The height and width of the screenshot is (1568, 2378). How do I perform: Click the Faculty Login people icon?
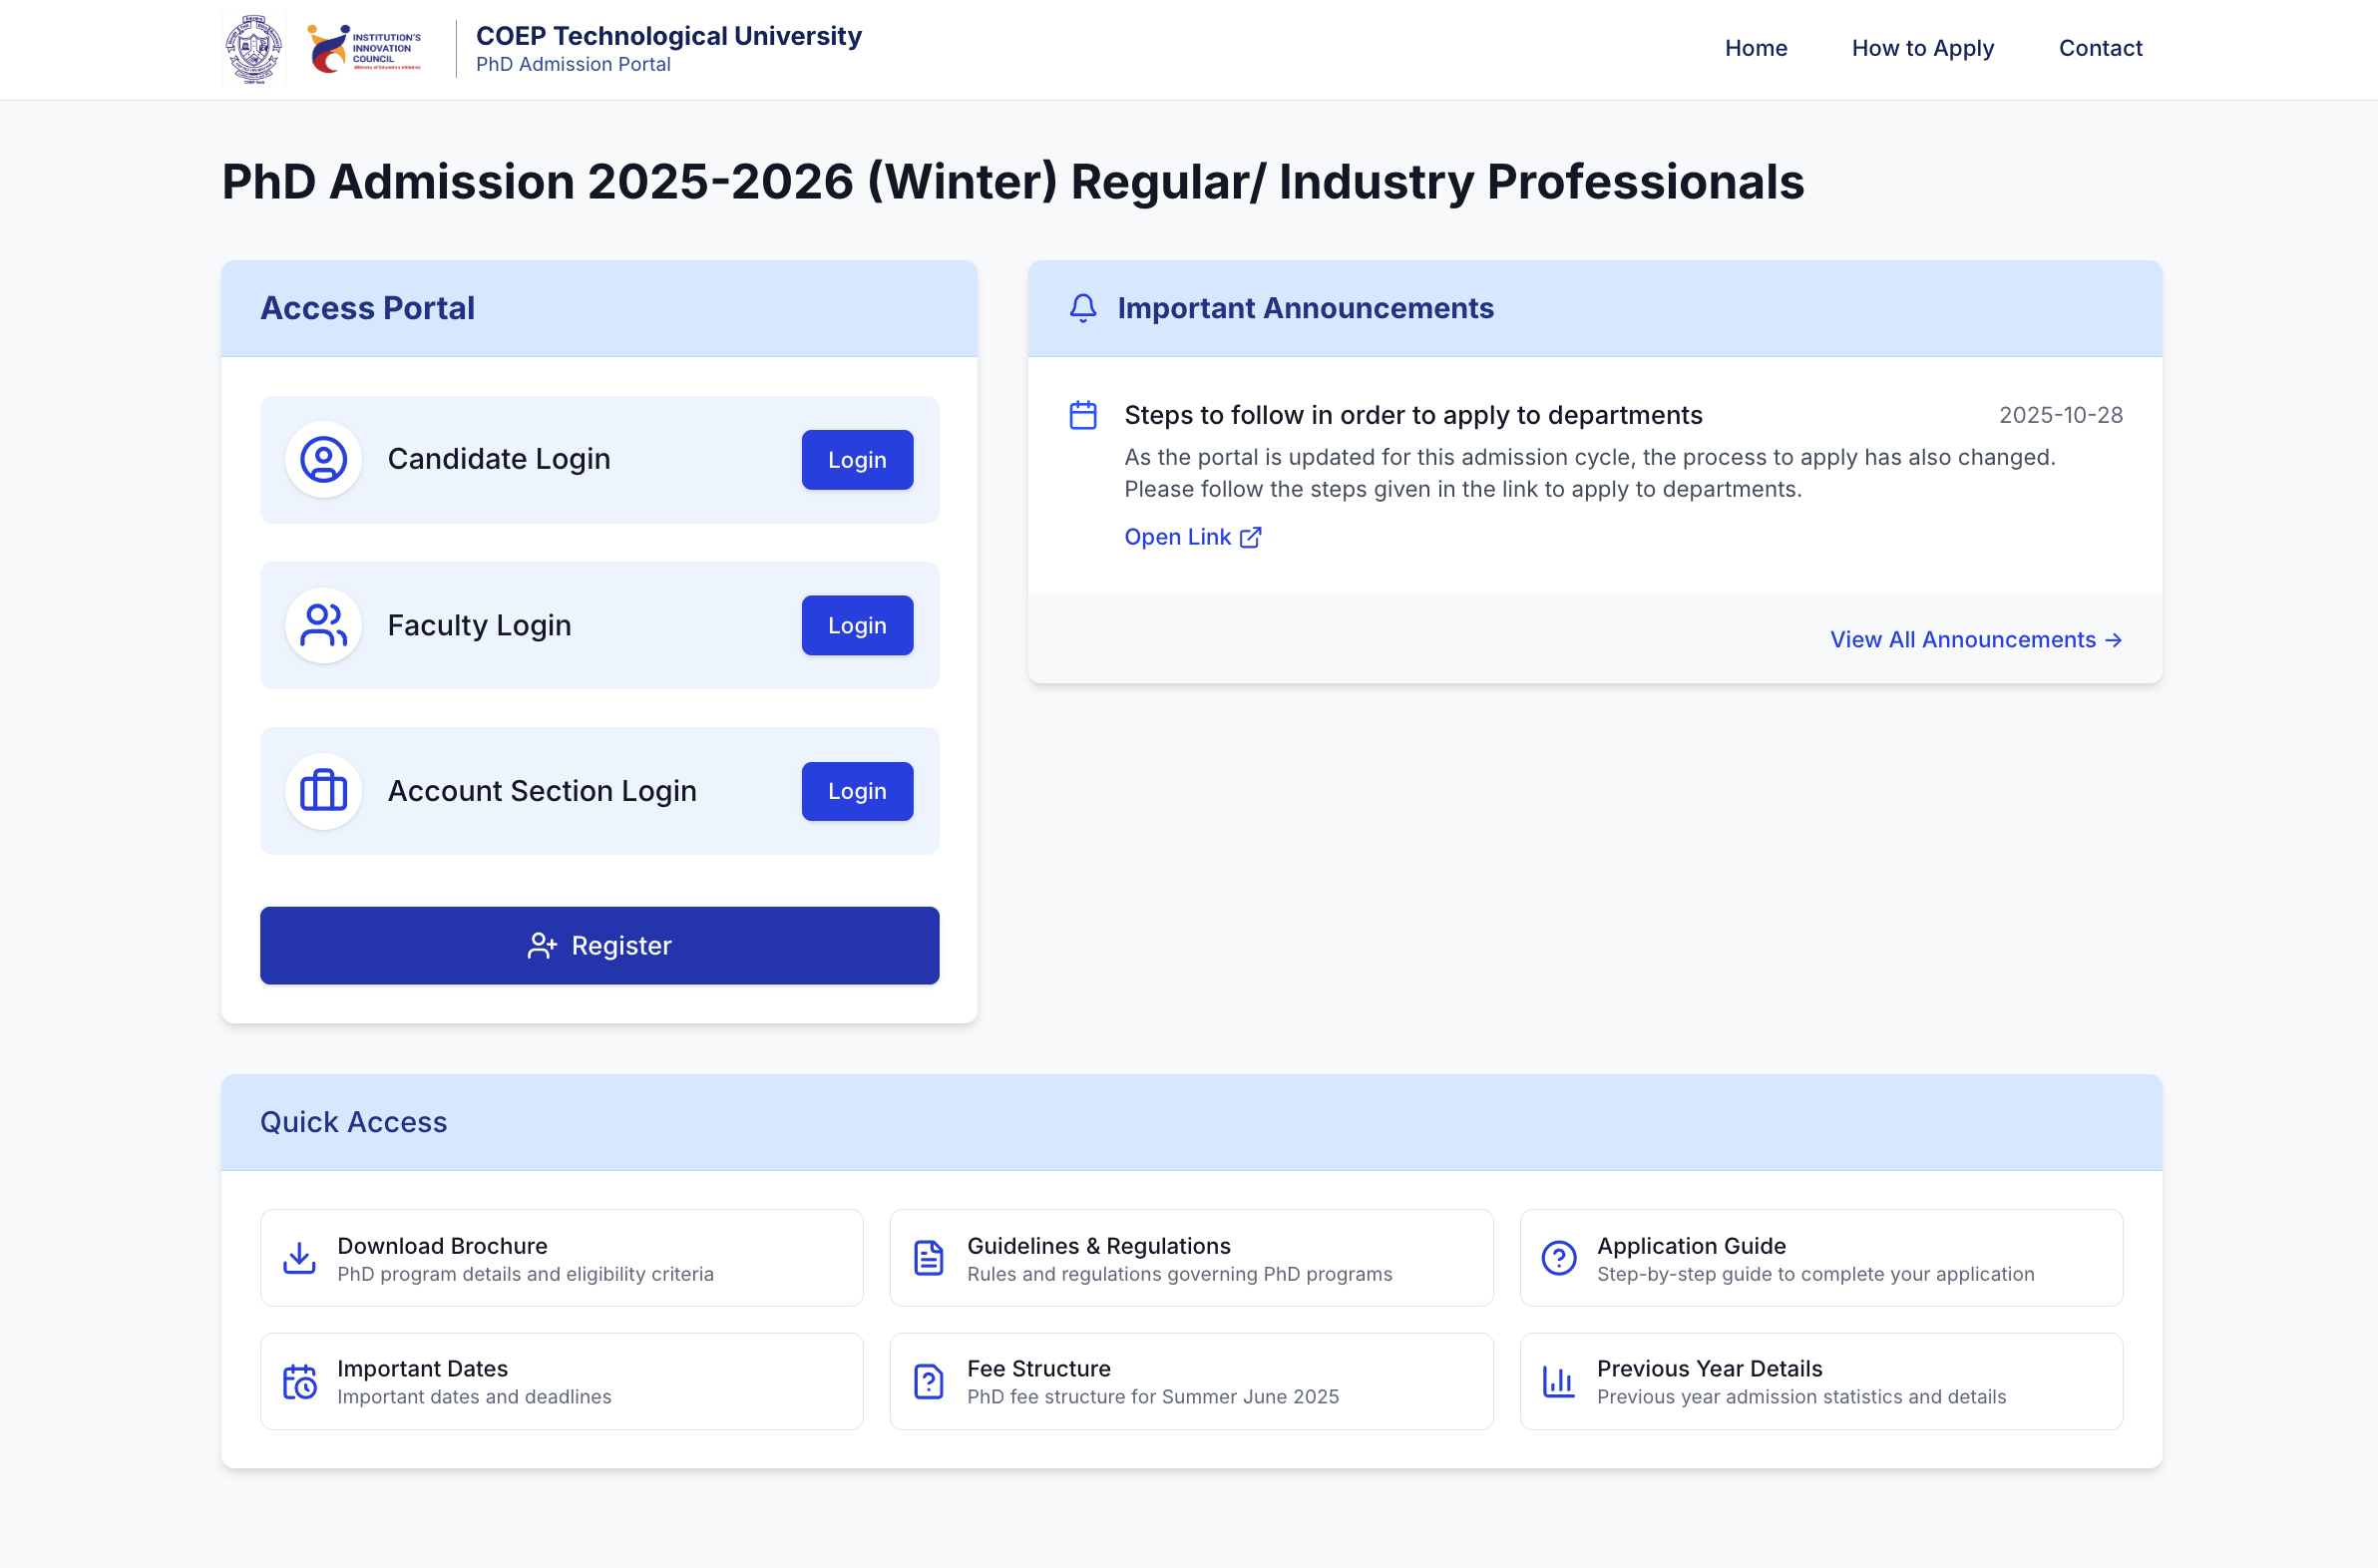[323, 625]
